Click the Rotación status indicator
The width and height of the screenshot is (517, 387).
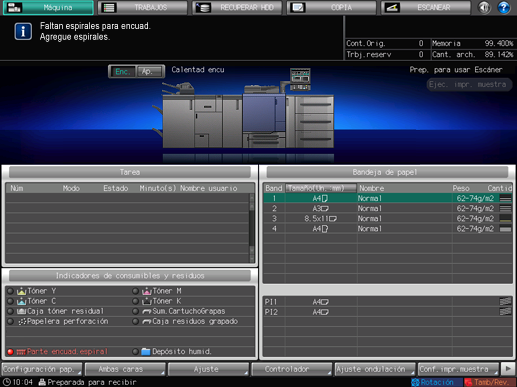click(436, 382)
